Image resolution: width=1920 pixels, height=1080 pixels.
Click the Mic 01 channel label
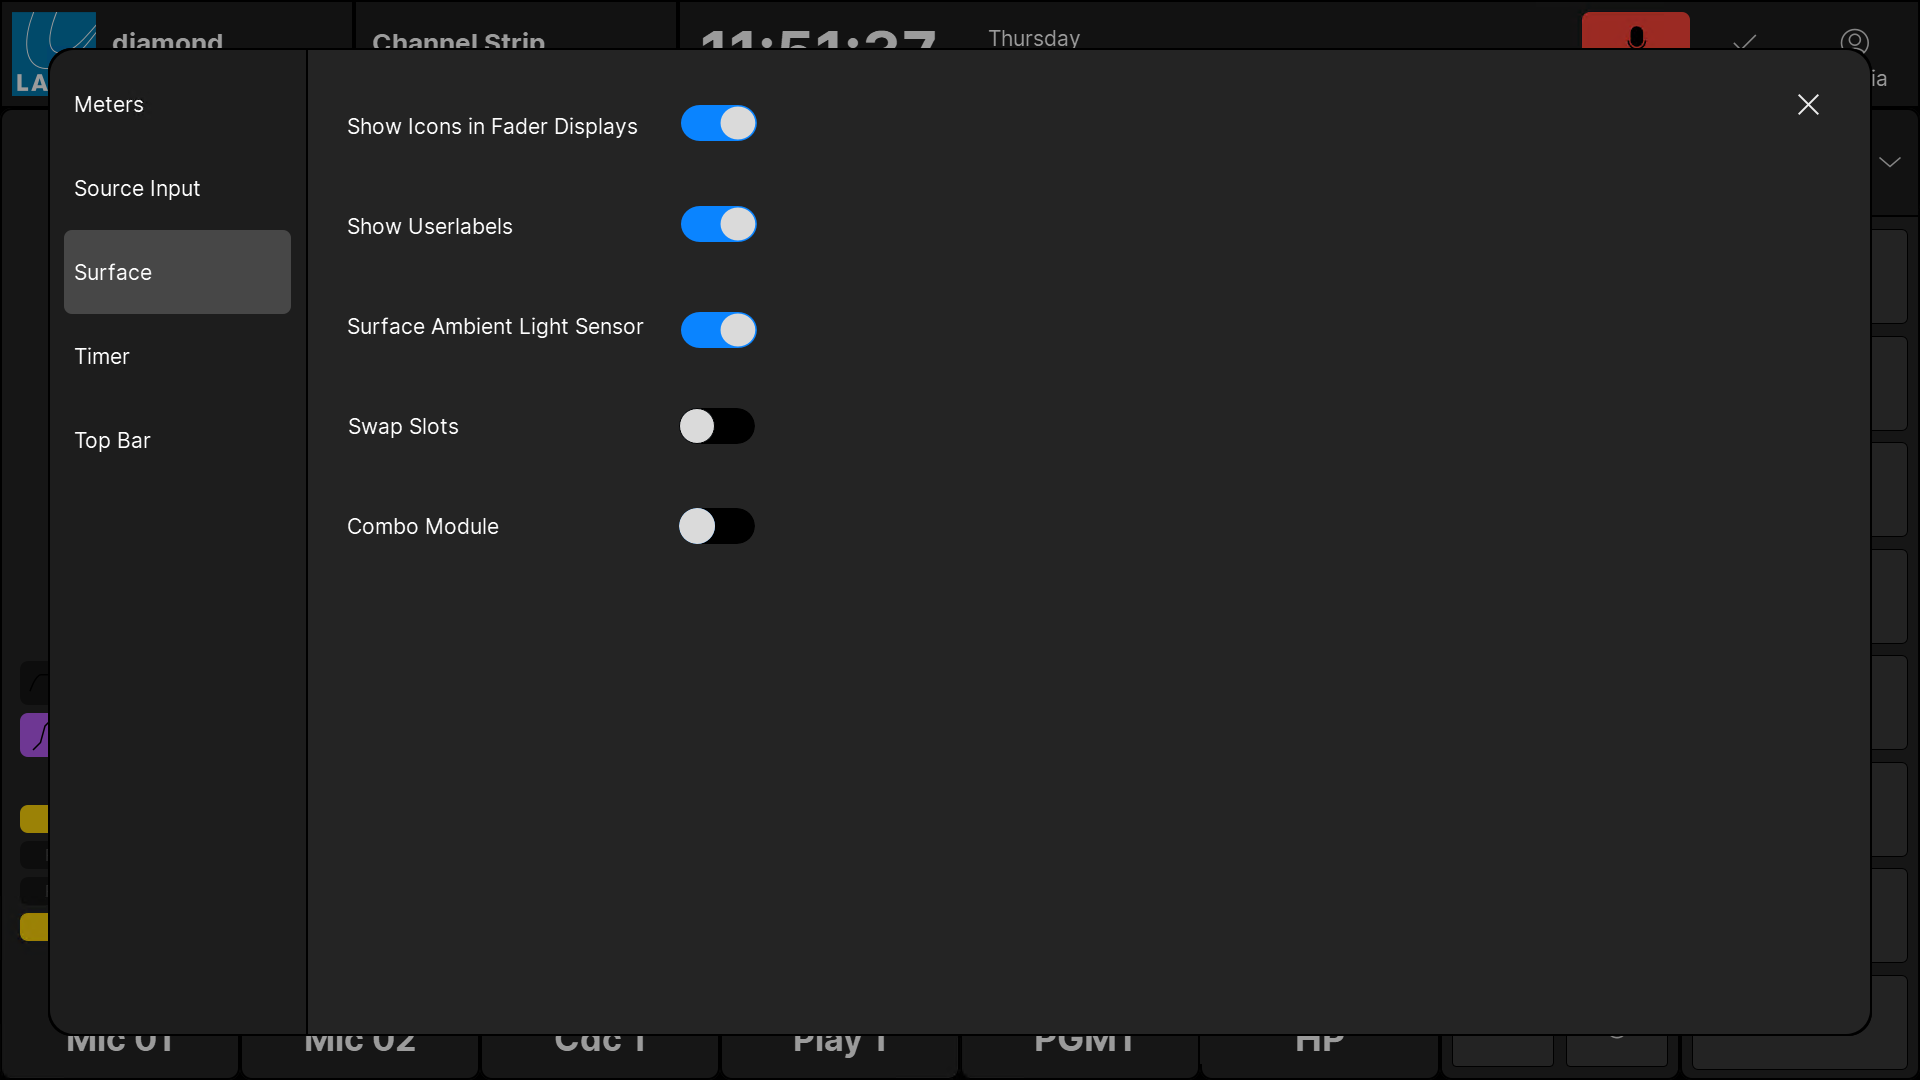point(120,1042)
